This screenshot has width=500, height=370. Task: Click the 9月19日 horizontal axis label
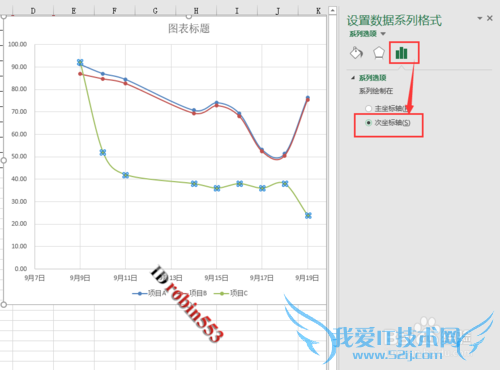click(x=307, y=278)
